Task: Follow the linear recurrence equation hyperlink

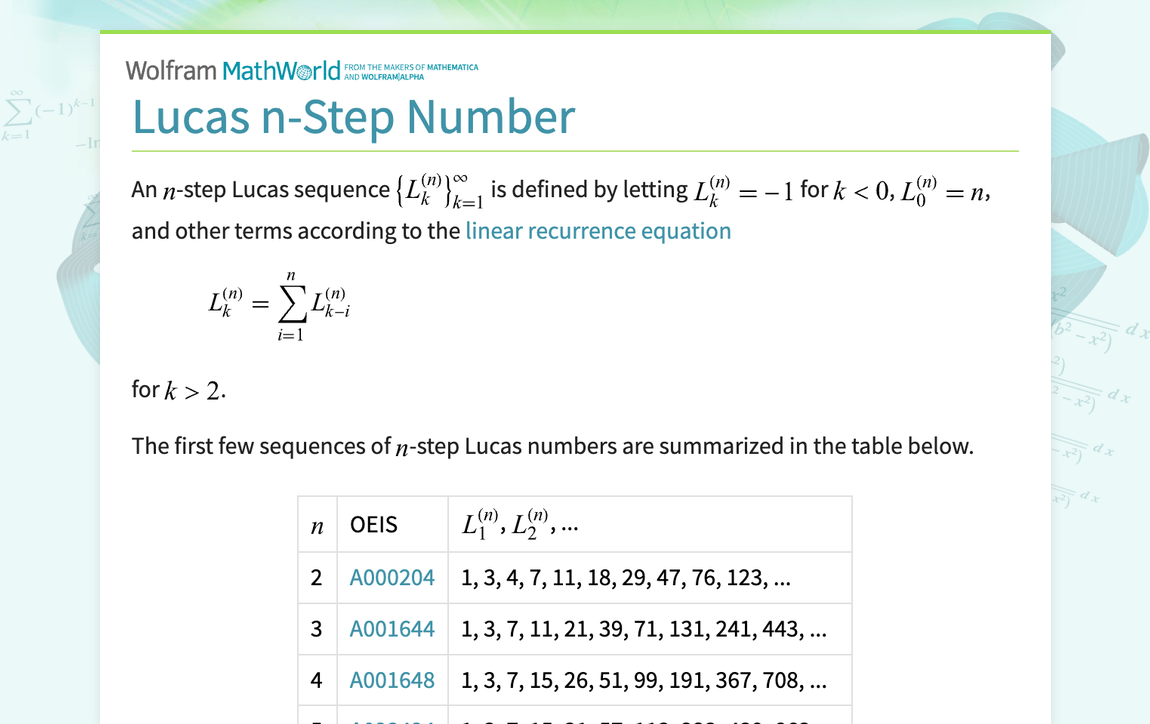Action: (x=596, y=230)
